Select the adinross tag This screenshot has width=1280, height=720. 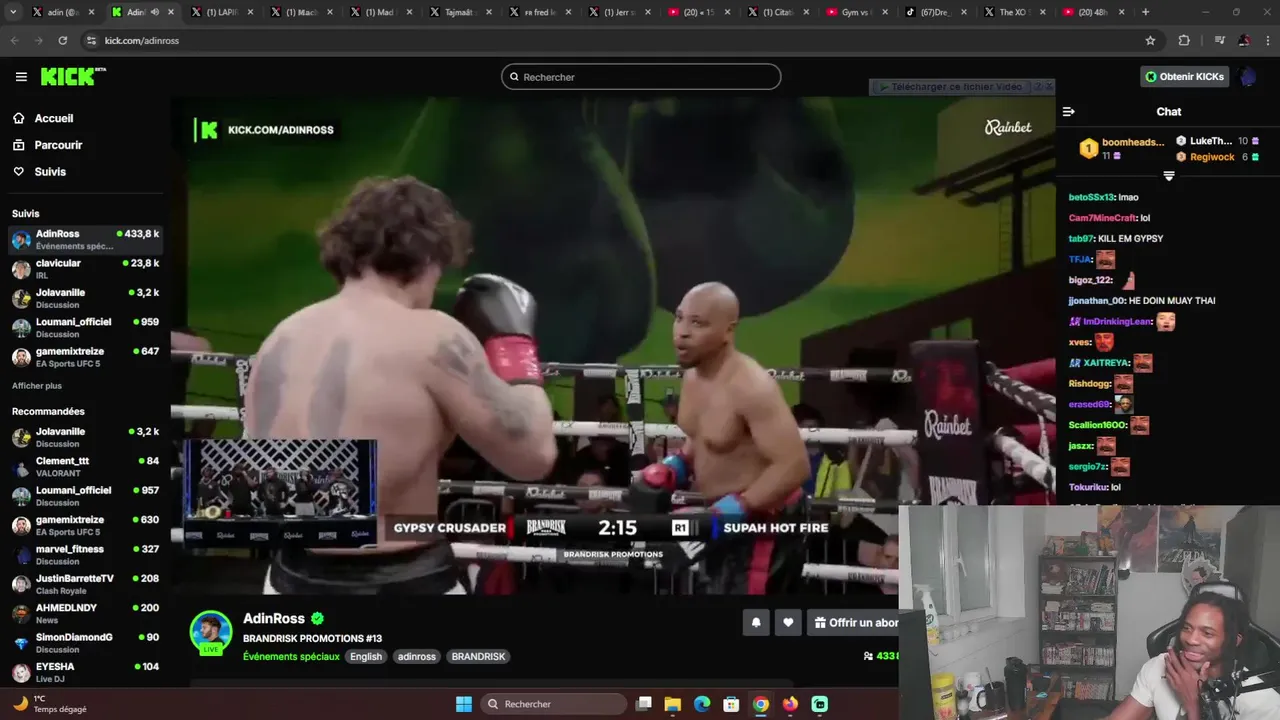coord(417,657)
